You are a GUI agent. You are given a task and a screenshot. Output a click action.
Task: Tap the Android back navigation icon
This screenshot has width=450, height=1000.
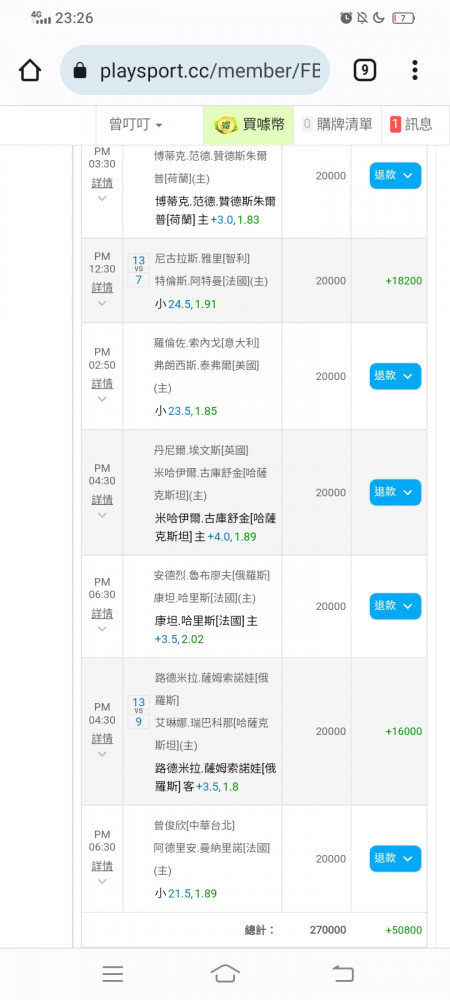[342, 973]
